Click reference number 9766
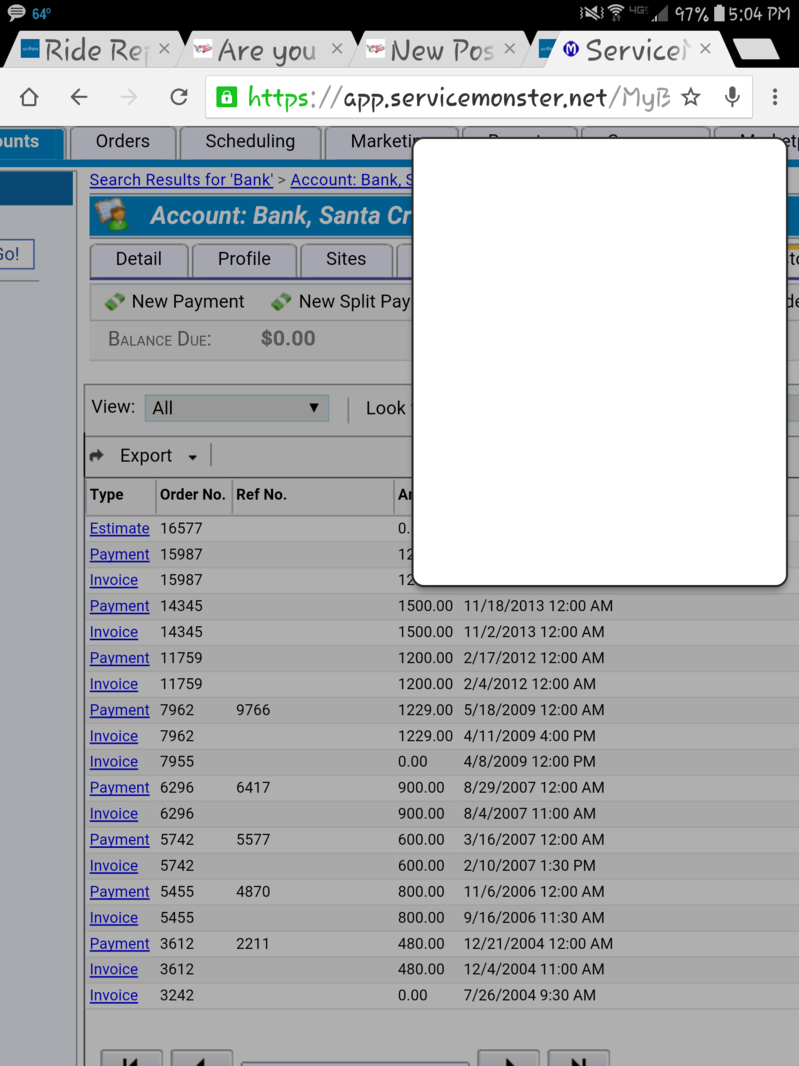 (x=253, y=710)
